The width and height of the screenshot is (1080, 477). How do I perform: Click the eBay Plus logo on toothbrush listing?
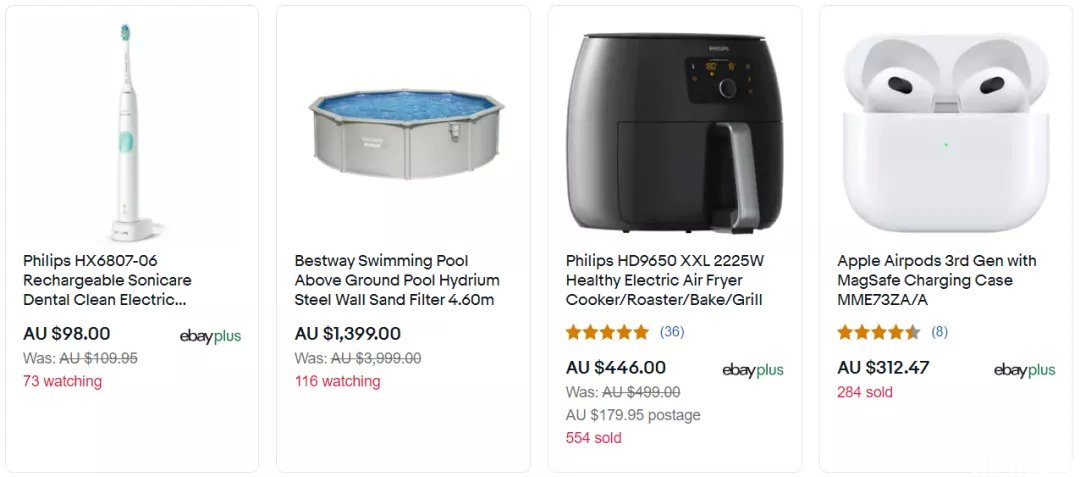tap(210, 337)
